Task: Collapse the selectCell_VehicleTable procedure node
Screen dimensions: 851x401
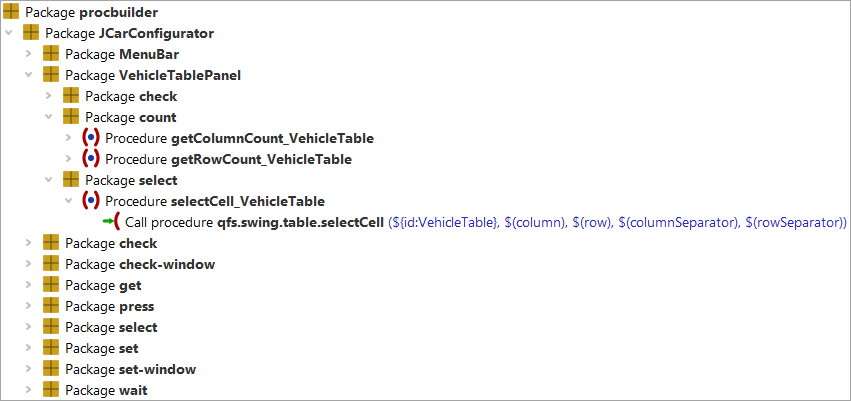Action: click(x=68, y=201)
